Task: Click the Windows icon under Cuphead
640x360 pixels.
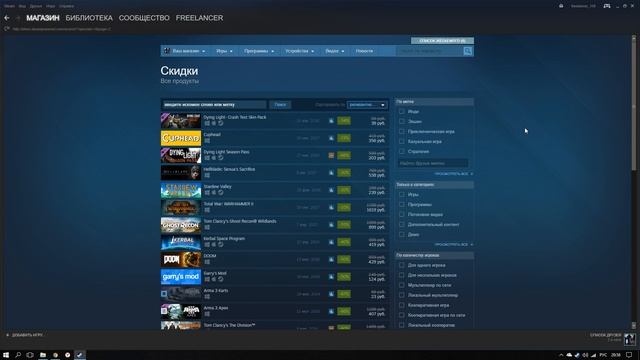Action: (207, 140)
